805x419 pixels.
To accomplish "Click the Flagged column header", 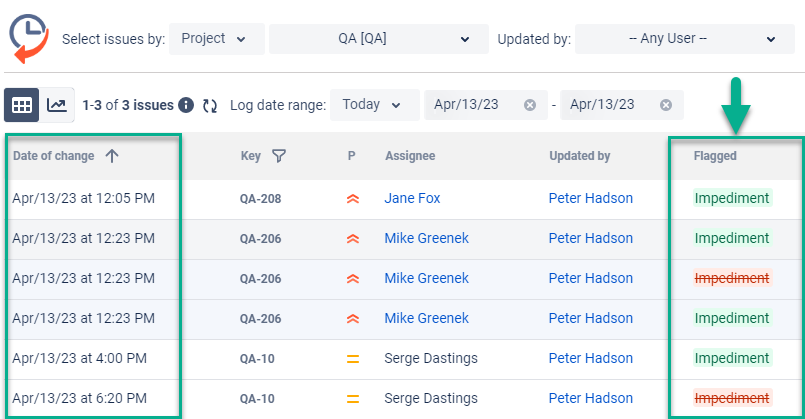I will point(715,156).
